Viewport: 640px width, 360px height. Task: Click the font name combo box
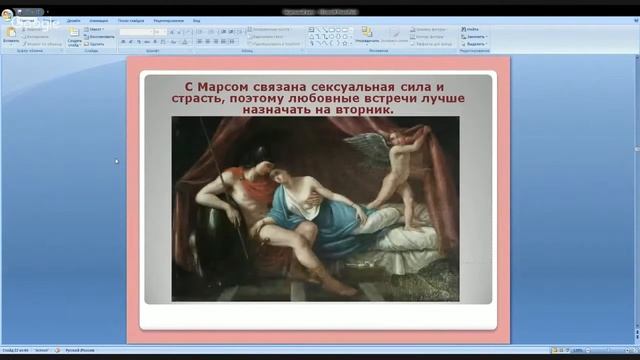coord(136,32)
